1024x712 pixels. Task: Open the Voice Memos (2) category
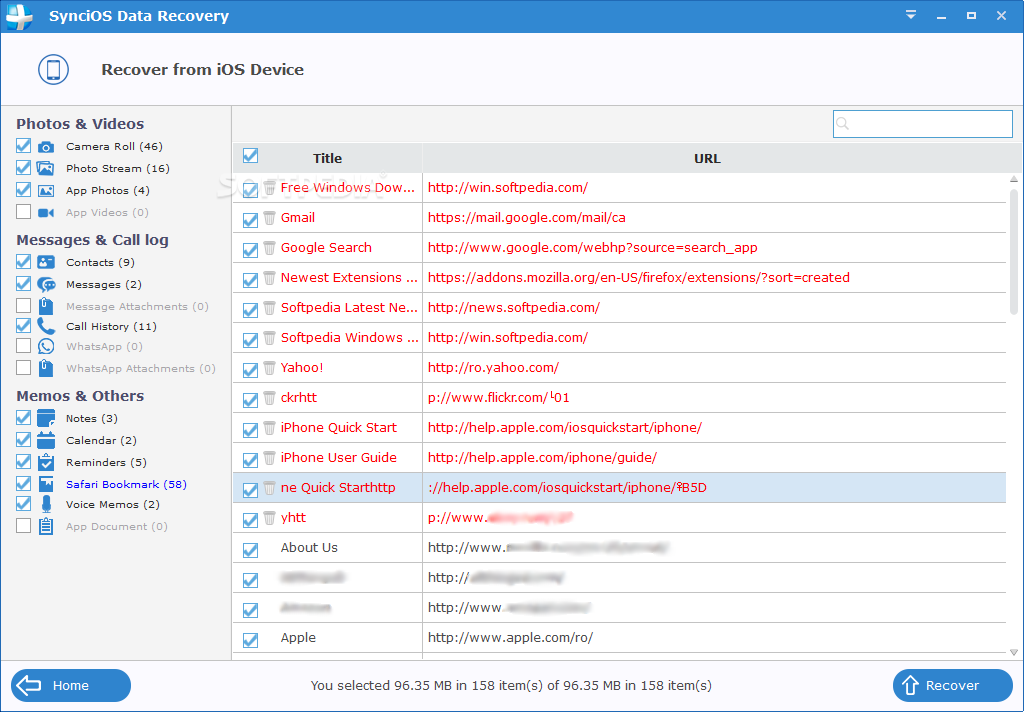[x=112, y=504]
